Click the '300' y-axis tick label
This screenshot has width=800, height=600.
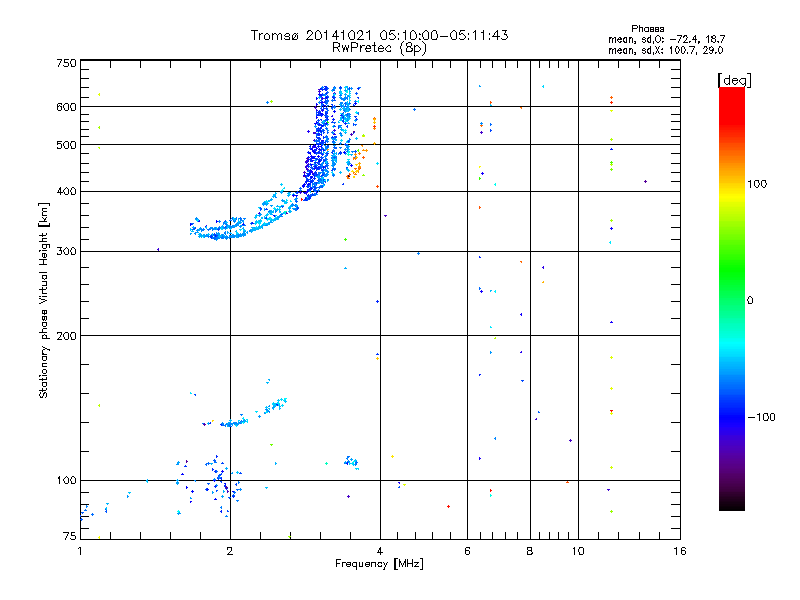click(x=66, y=252)
